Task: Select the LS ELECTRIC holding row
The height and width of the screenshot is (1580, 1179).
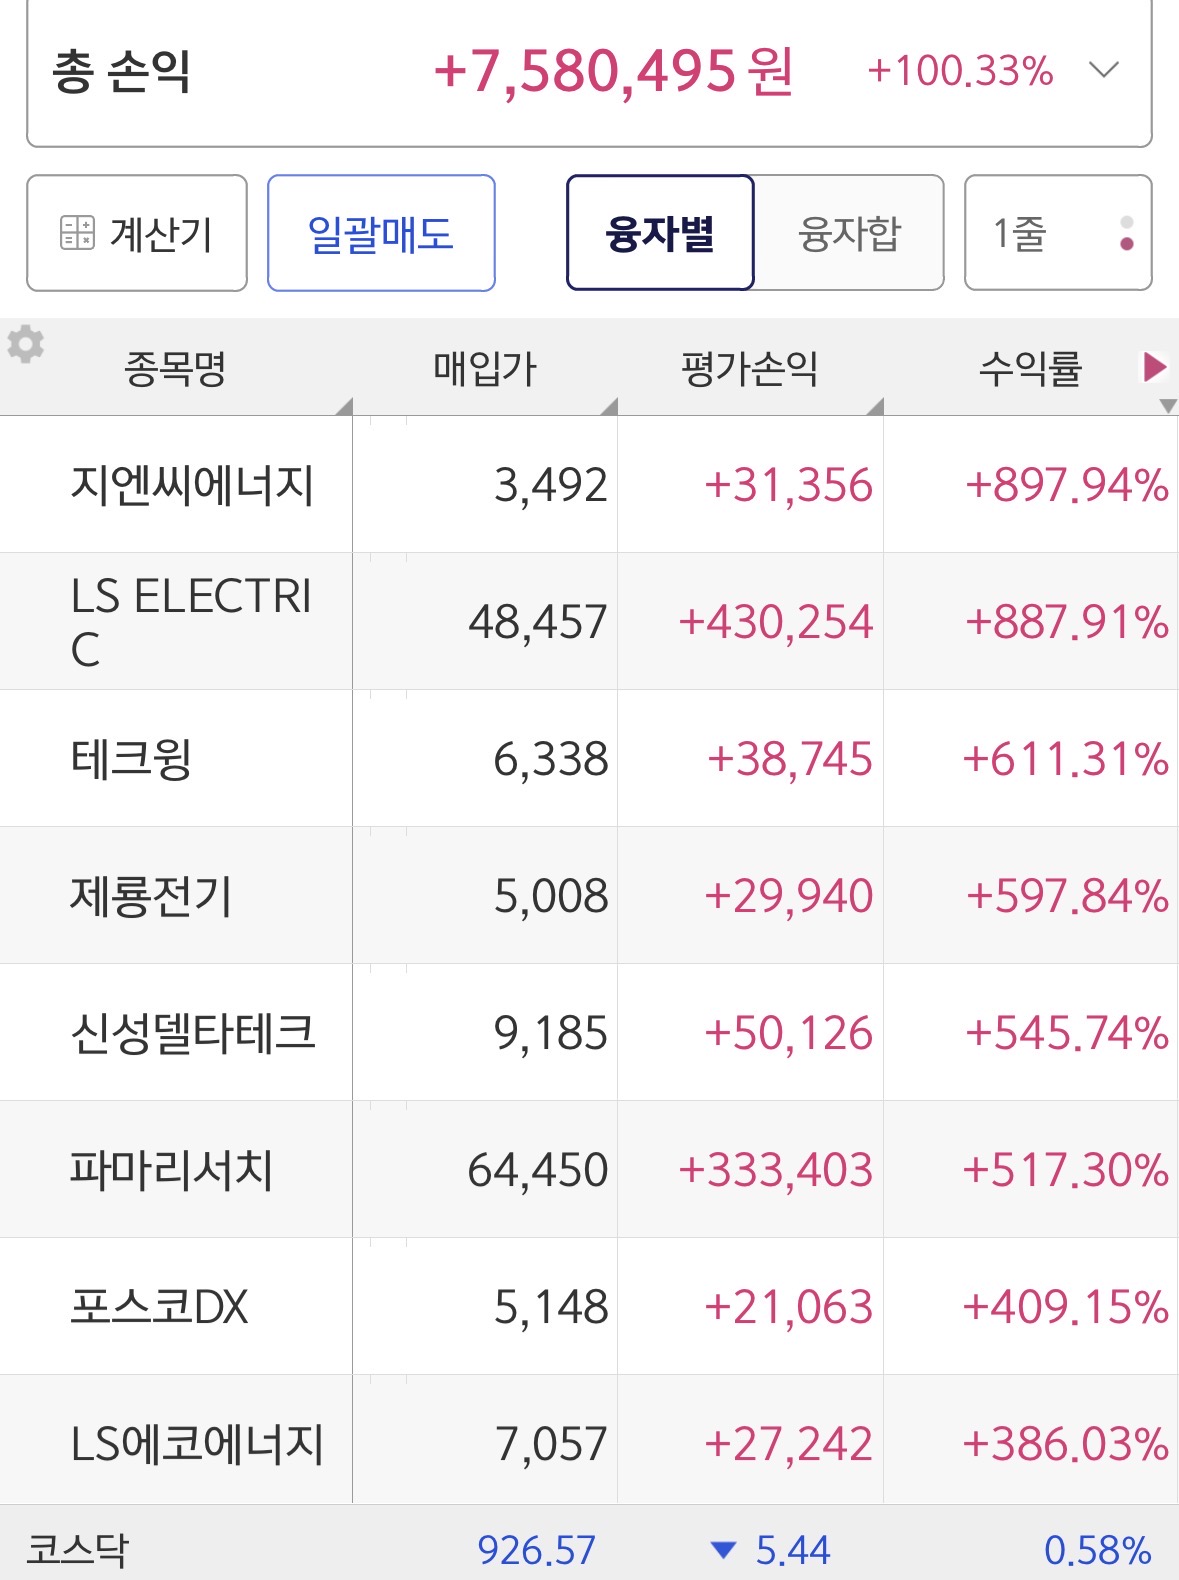Action: point(192,621)
